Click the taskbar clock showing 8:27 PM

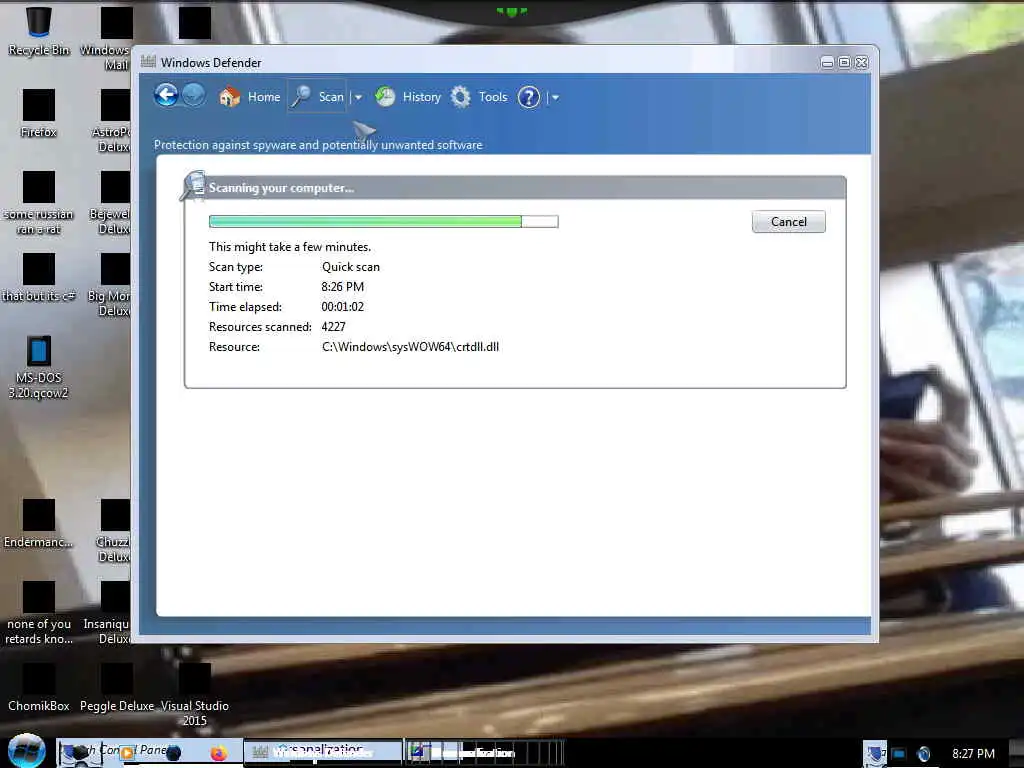tap(973, 754)
